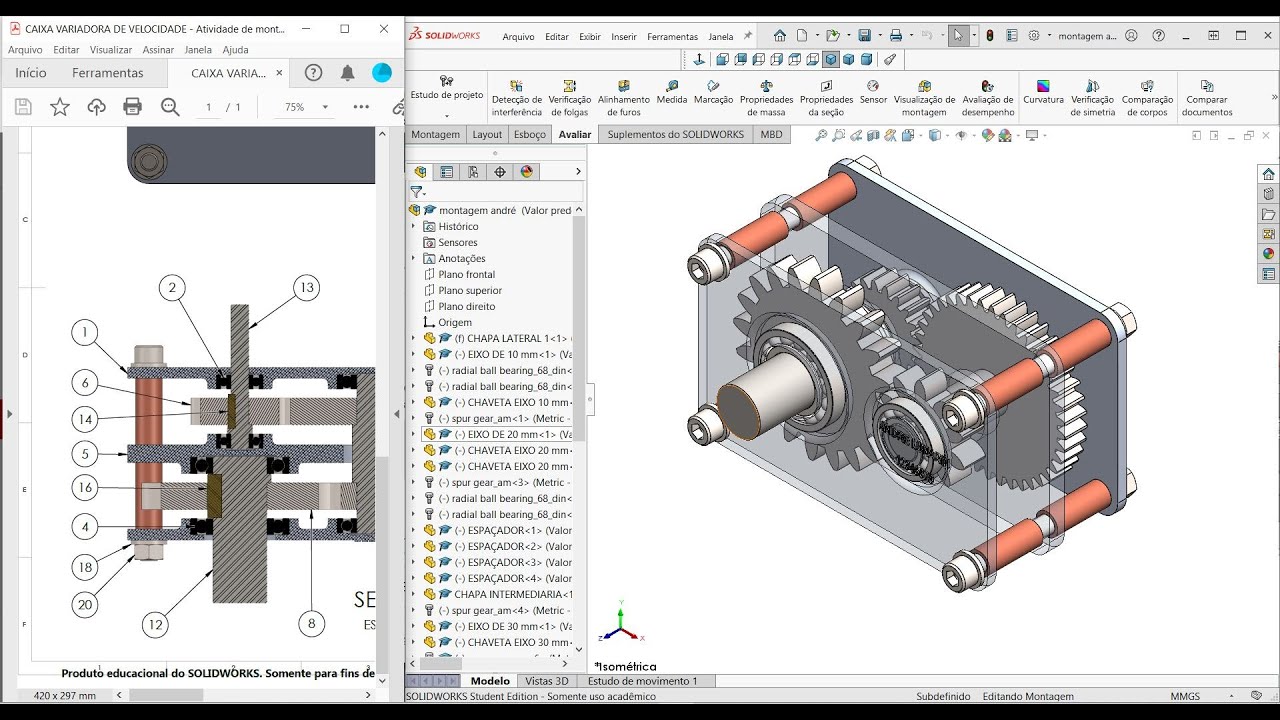This screenshot has width=1280, height=720.
Task: Open the FeatureManager design tree tab
Action: (x=420, y=172)
